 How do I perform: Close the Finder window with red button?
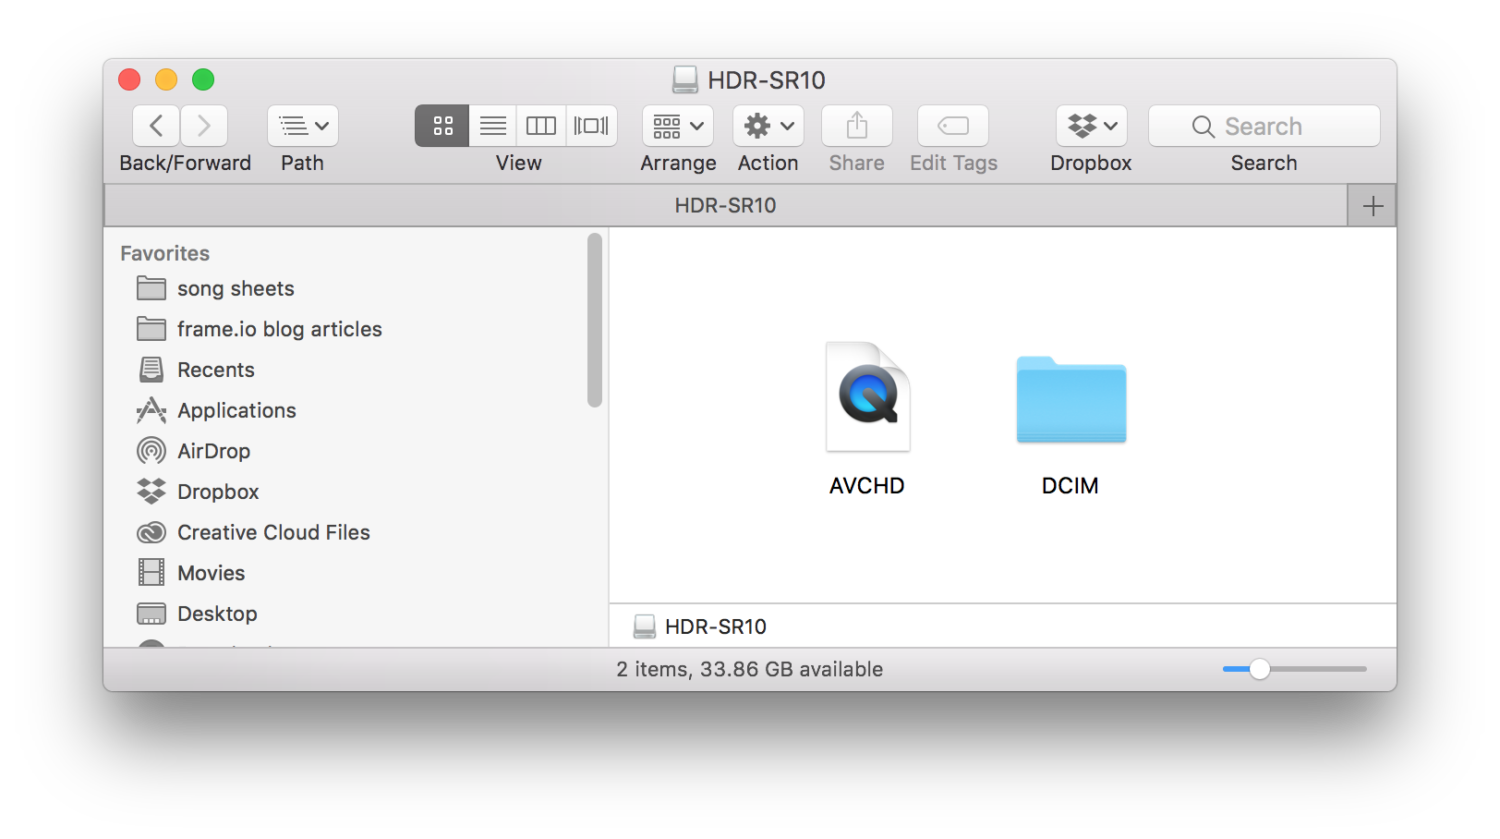[129, 80]
